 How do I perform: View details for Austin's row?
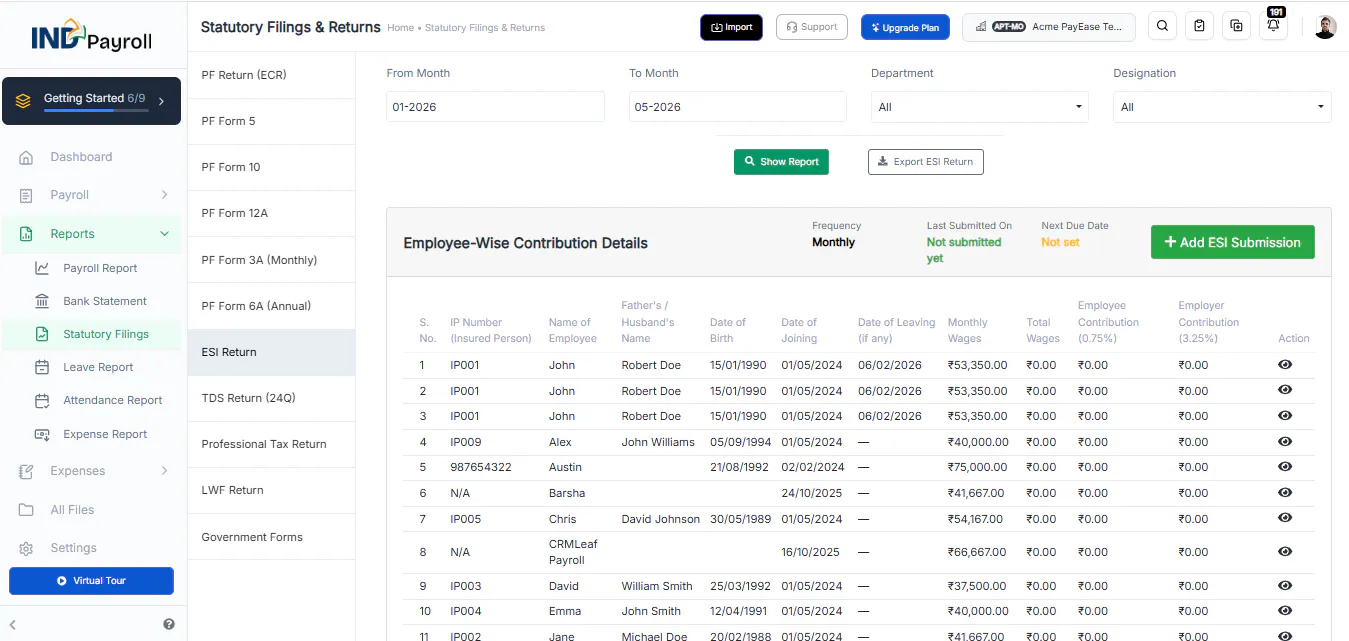pyautogui.click(x=1285, y=467)
